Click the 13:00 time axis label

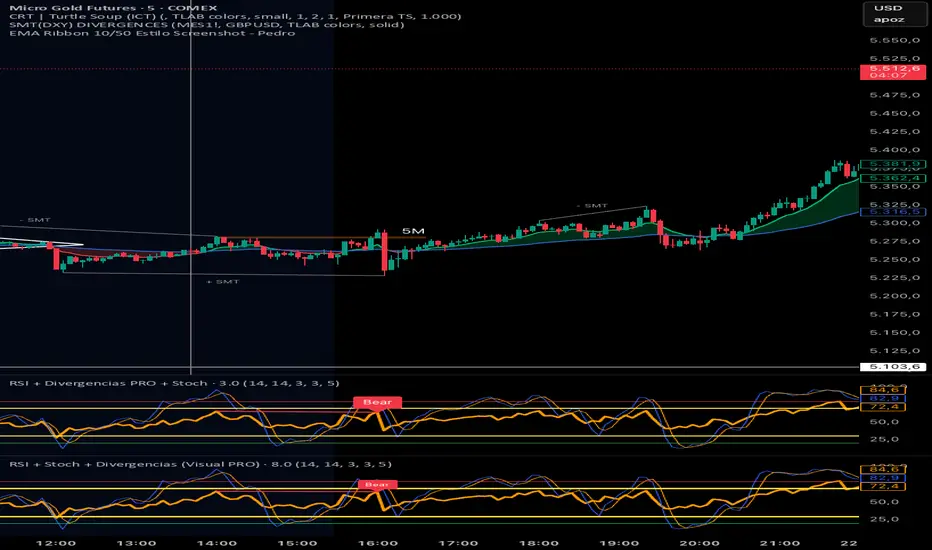[136, 543]
